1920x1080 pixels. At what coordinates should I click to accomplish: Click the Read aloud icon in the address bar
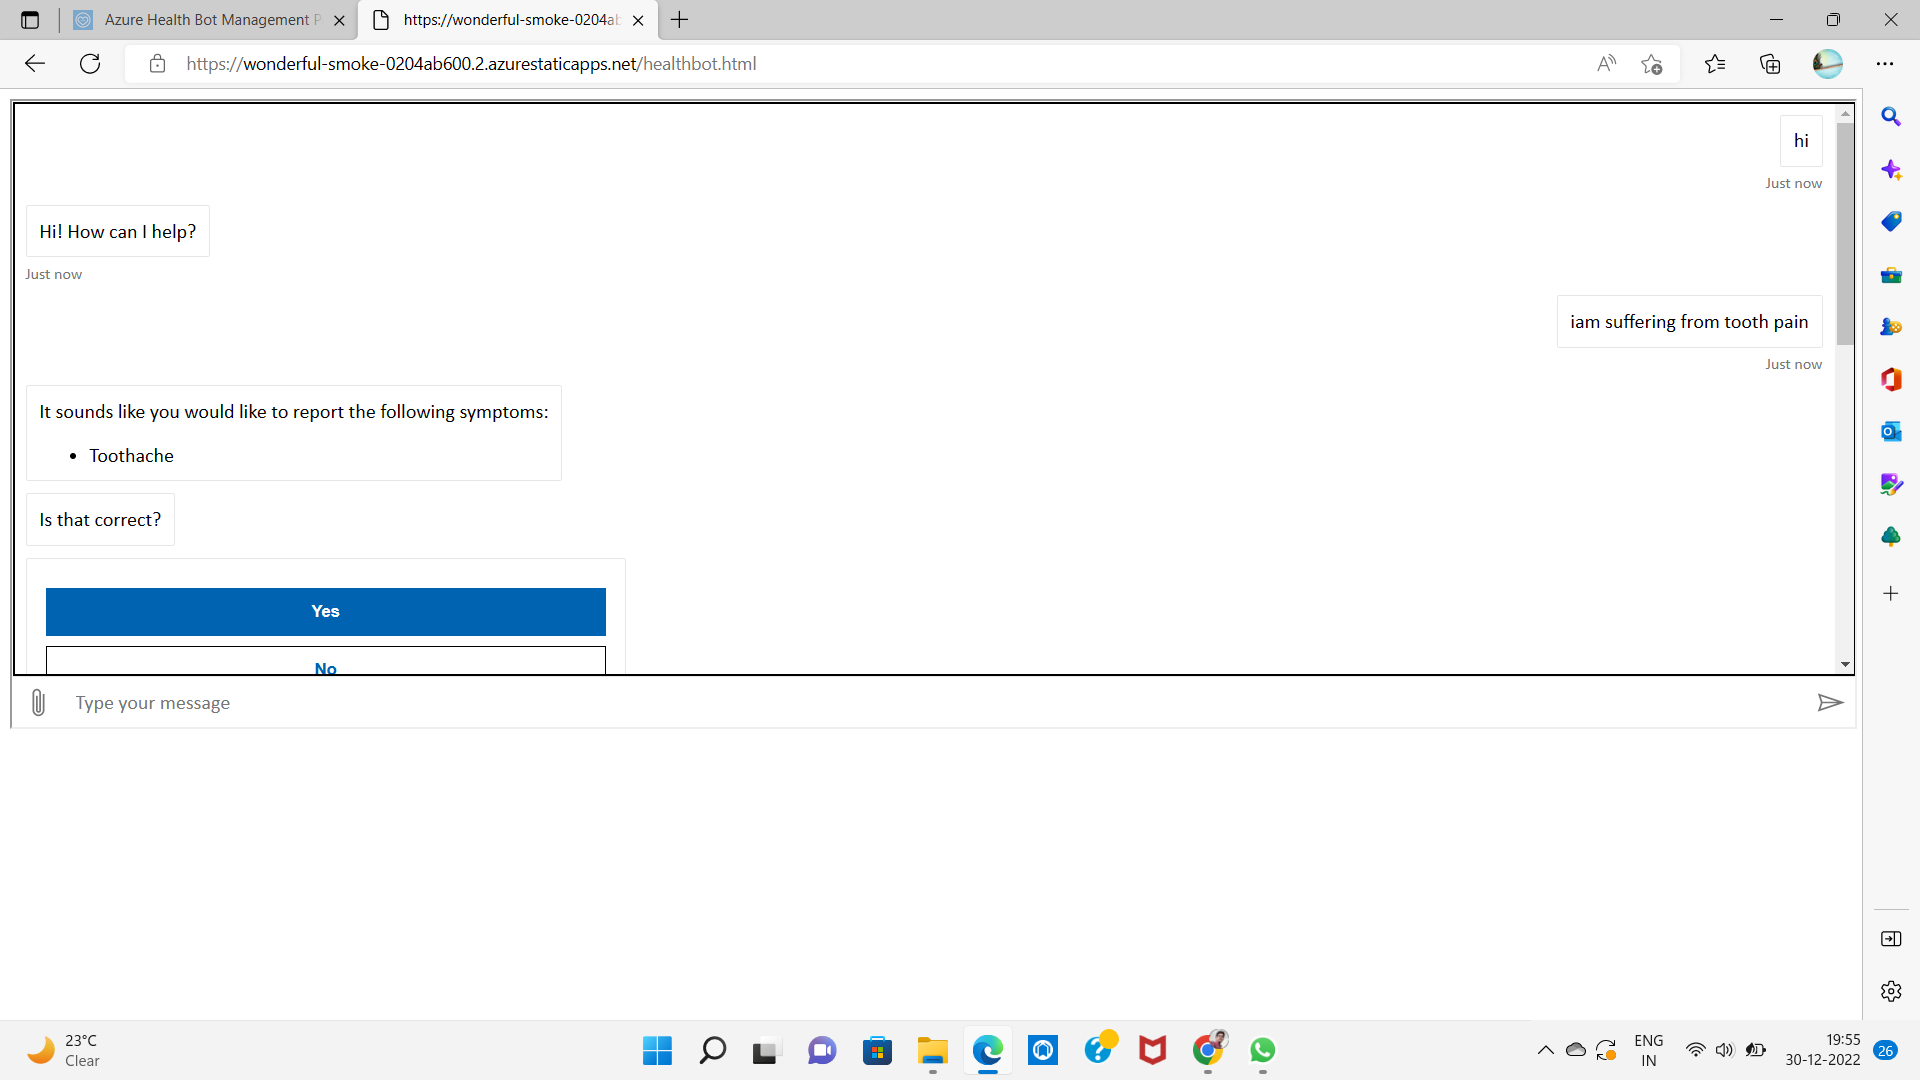coord(1606,64)
